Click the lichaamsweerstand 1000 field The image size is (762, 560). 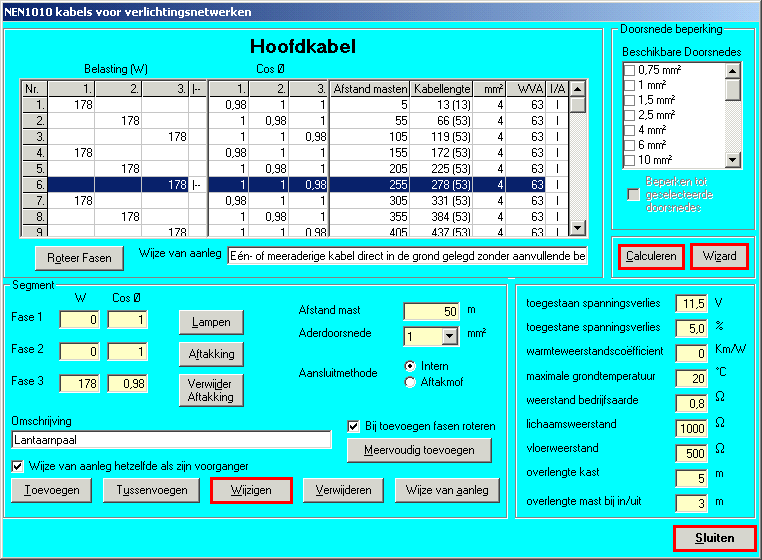point(692,428)
